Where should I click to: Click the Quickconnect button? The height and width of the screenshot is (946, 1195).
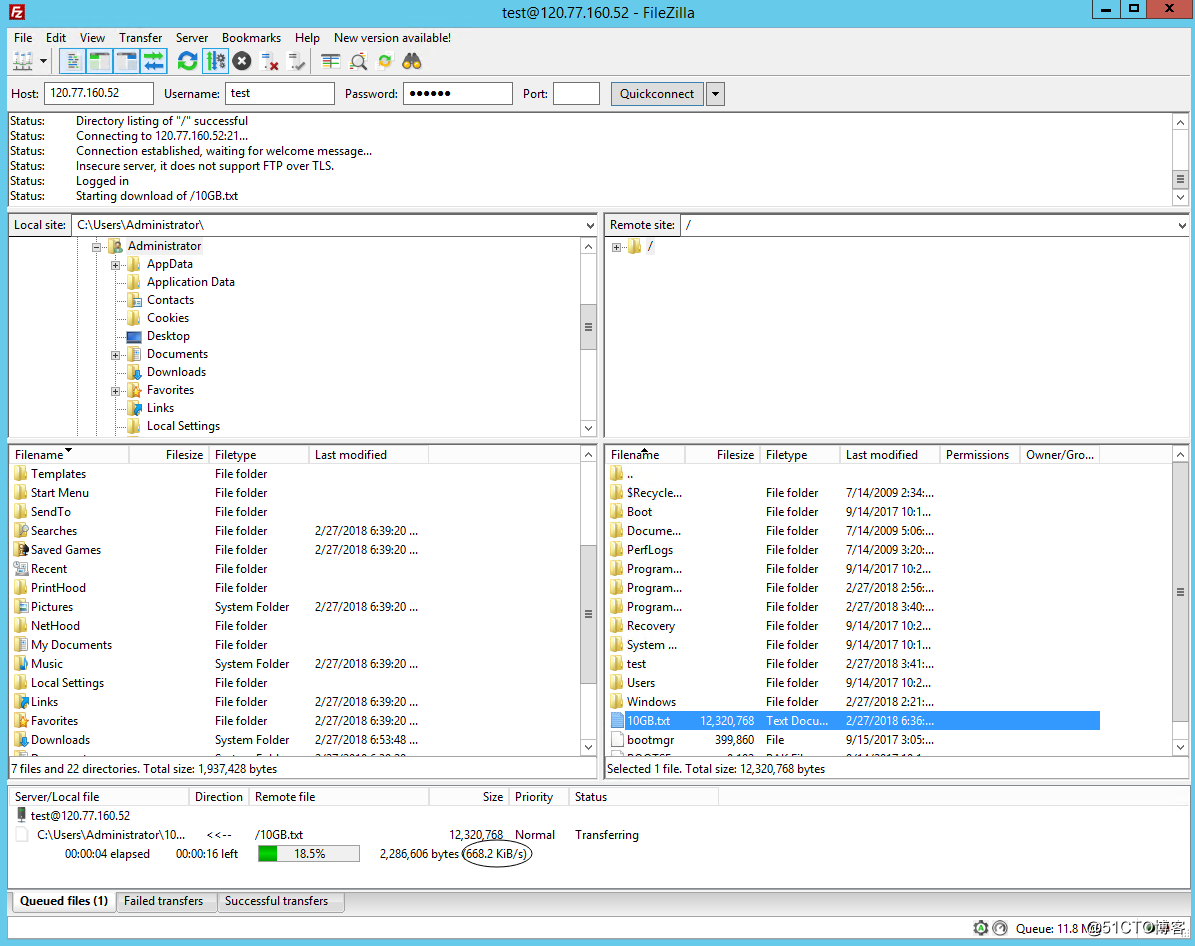pos(657,94)
